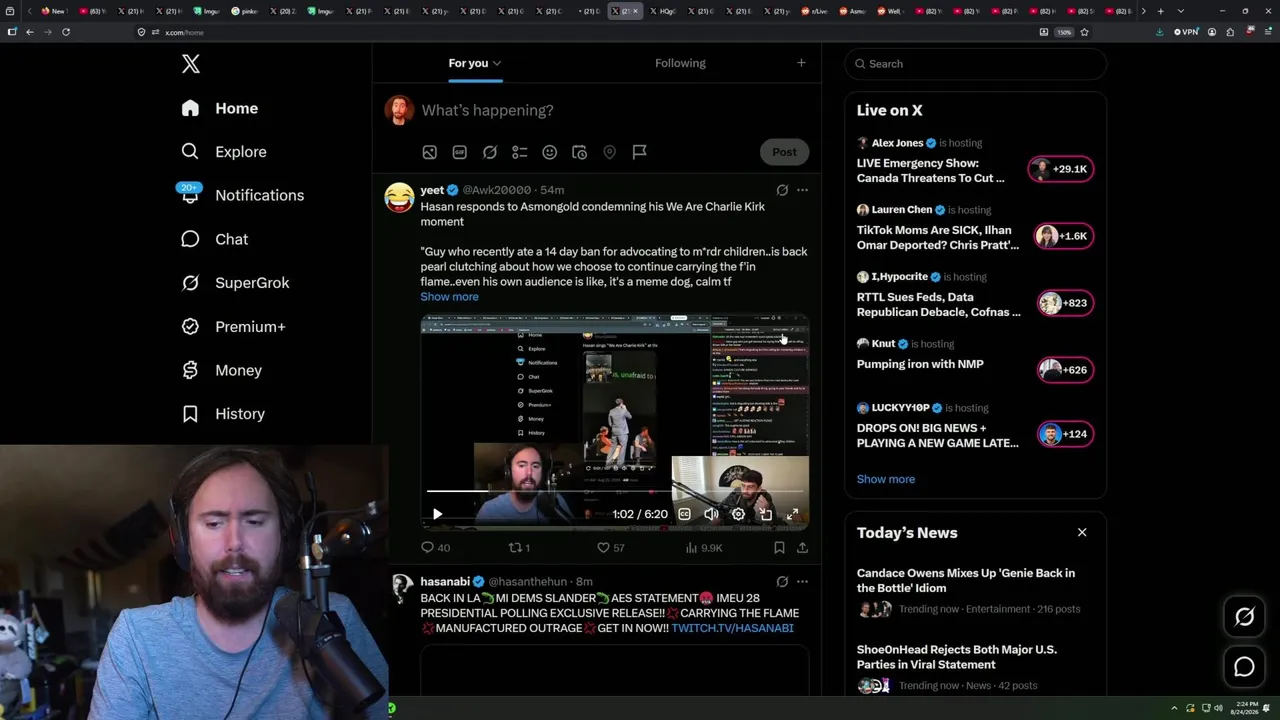Open hasanabi's profile from name
The width and height of the screenshot is (1280, 720).
445,581
